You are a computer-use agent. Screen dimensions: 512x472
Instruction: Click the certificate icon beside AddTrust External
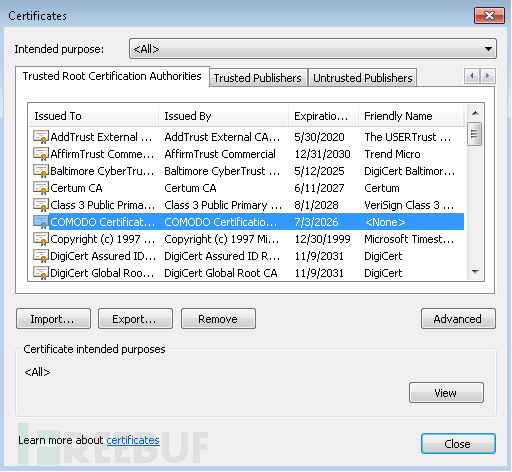(41, 137)
